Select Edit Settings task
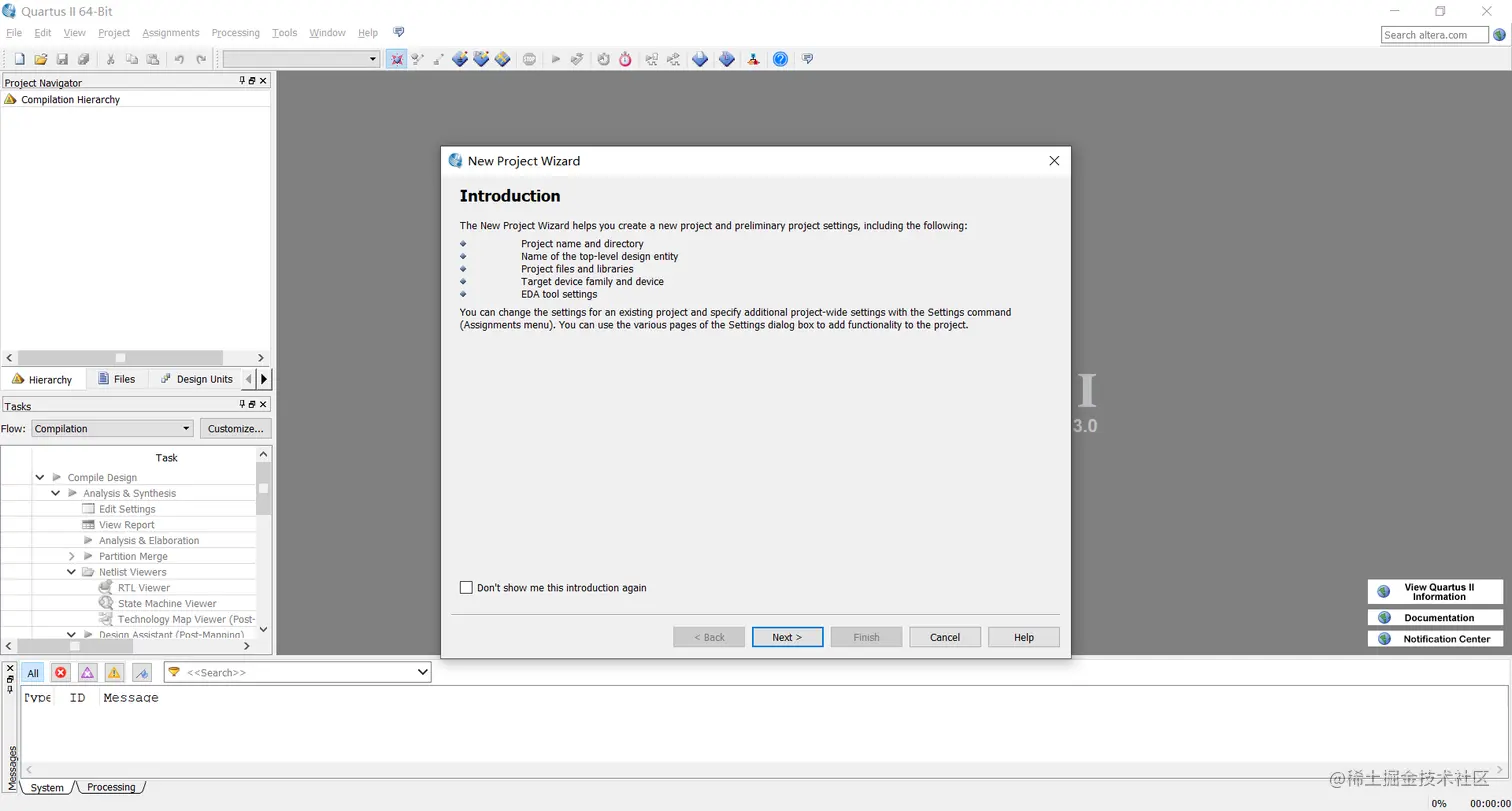The width and height of the screenshot is (1512, 811). pos(127,509)
